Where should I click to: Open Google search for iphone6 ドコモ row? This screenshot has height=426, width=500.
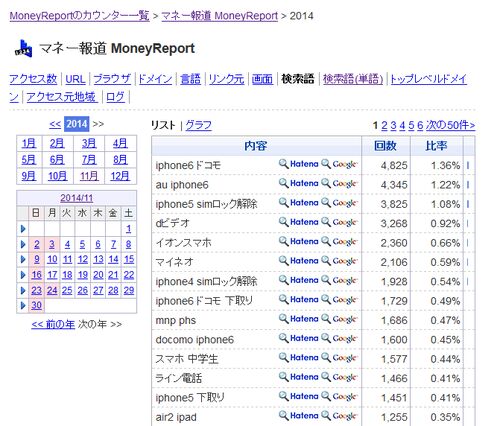(340, 164)
